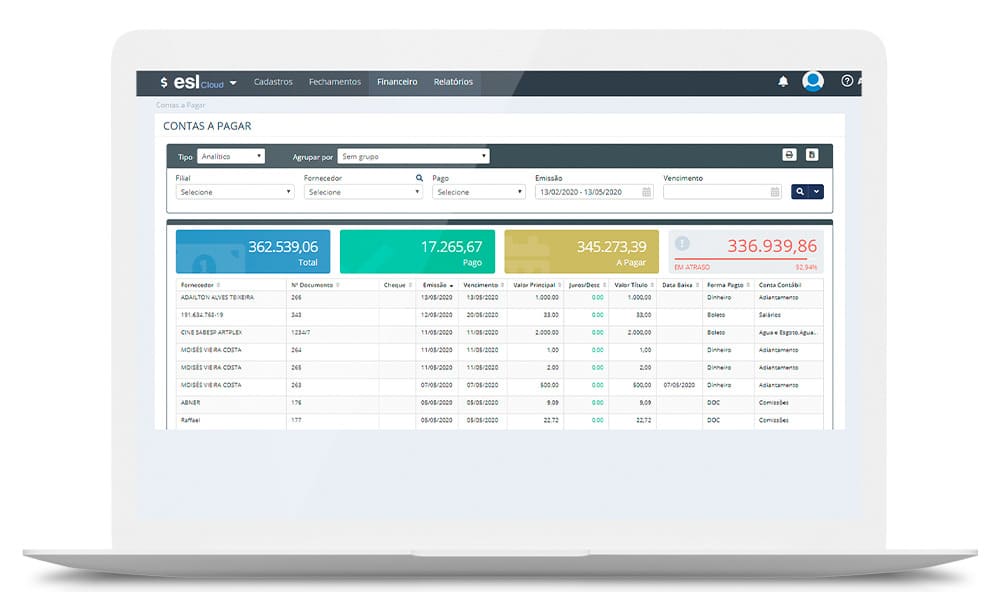Expand the Filial select box
This screenshot has height=592, width=1000.
(234, 192)
